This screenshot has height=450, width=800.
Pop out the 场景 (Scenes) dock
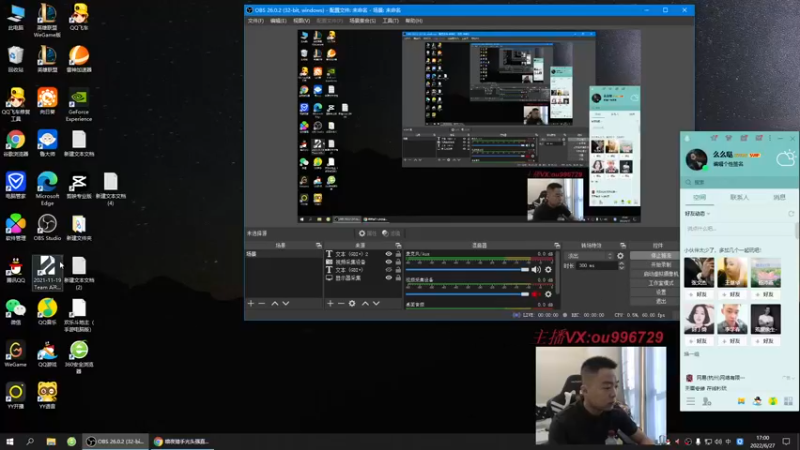tap(318, 245)
